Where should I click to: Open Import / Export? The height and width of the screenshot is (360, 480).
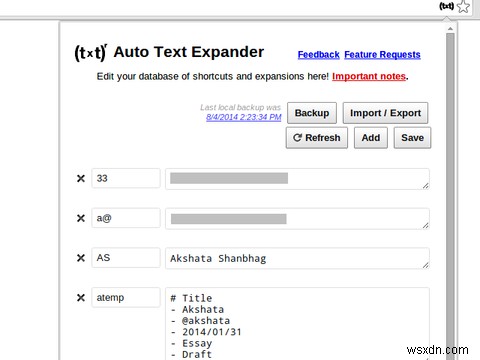pyautogui.click(x=385, y=113)
